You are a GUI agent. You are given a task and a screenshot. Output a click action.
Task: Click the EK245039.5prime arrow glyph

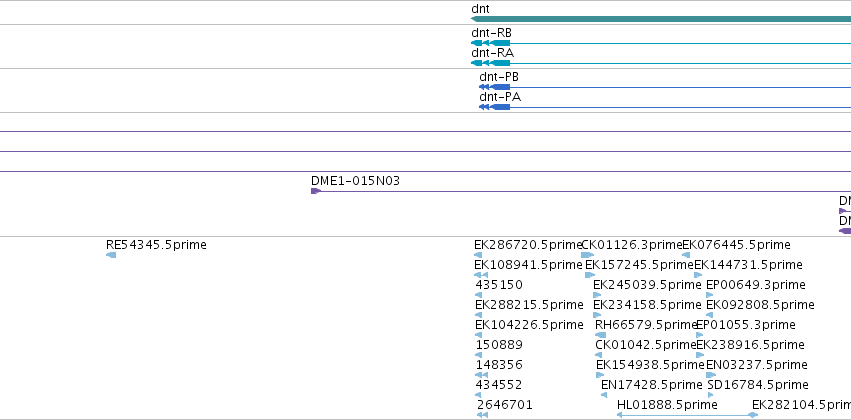coord(597,295)
